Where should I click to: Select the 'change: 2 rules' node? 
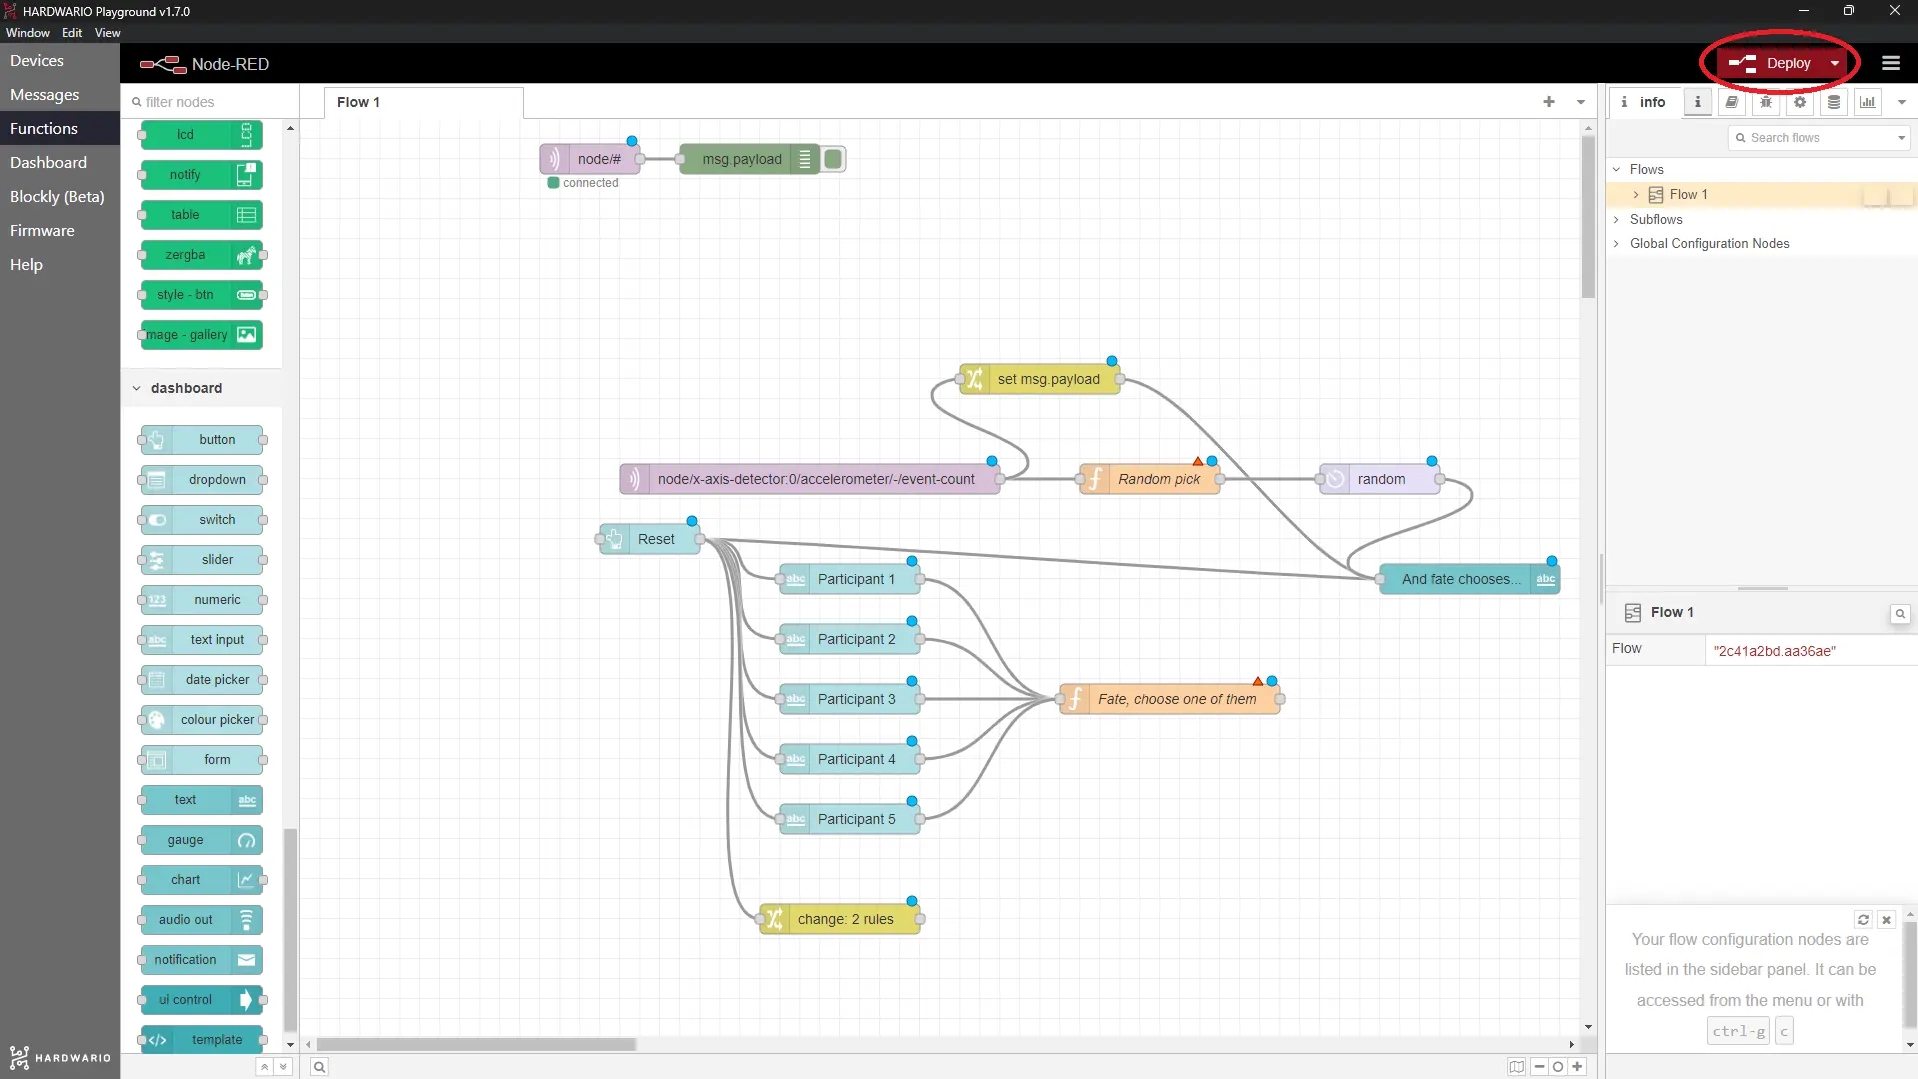pyautogui.click(x=839, y=919)
